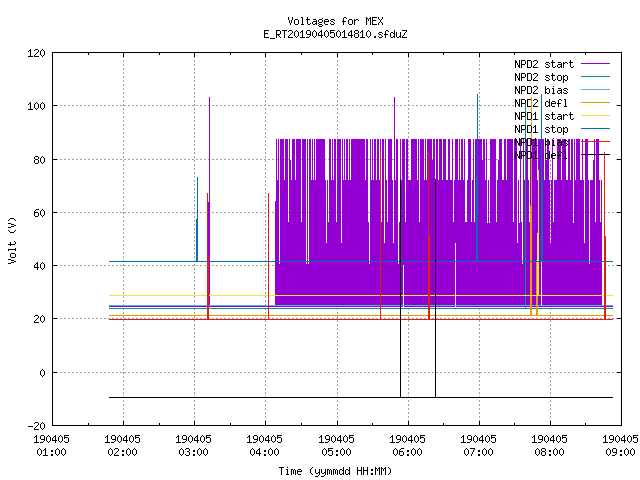Click the NPD2 defl legend label
Viewport: 640px width, 480px height.
coord(541,103)
